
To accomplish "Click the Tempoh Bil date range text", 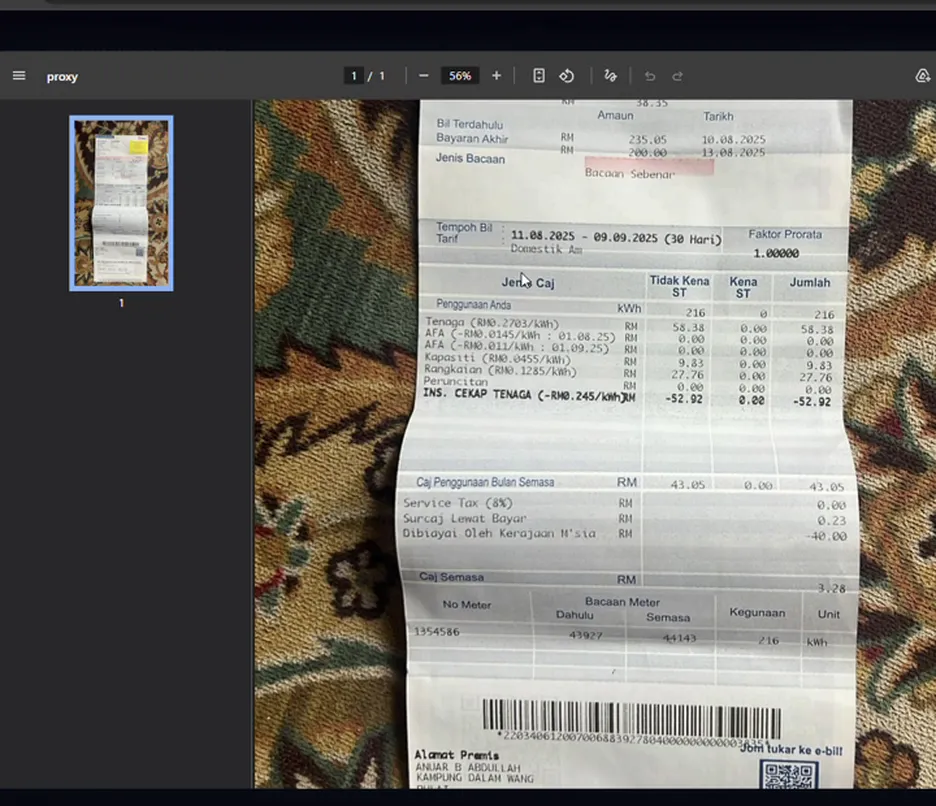I will (x=616, y=238).
